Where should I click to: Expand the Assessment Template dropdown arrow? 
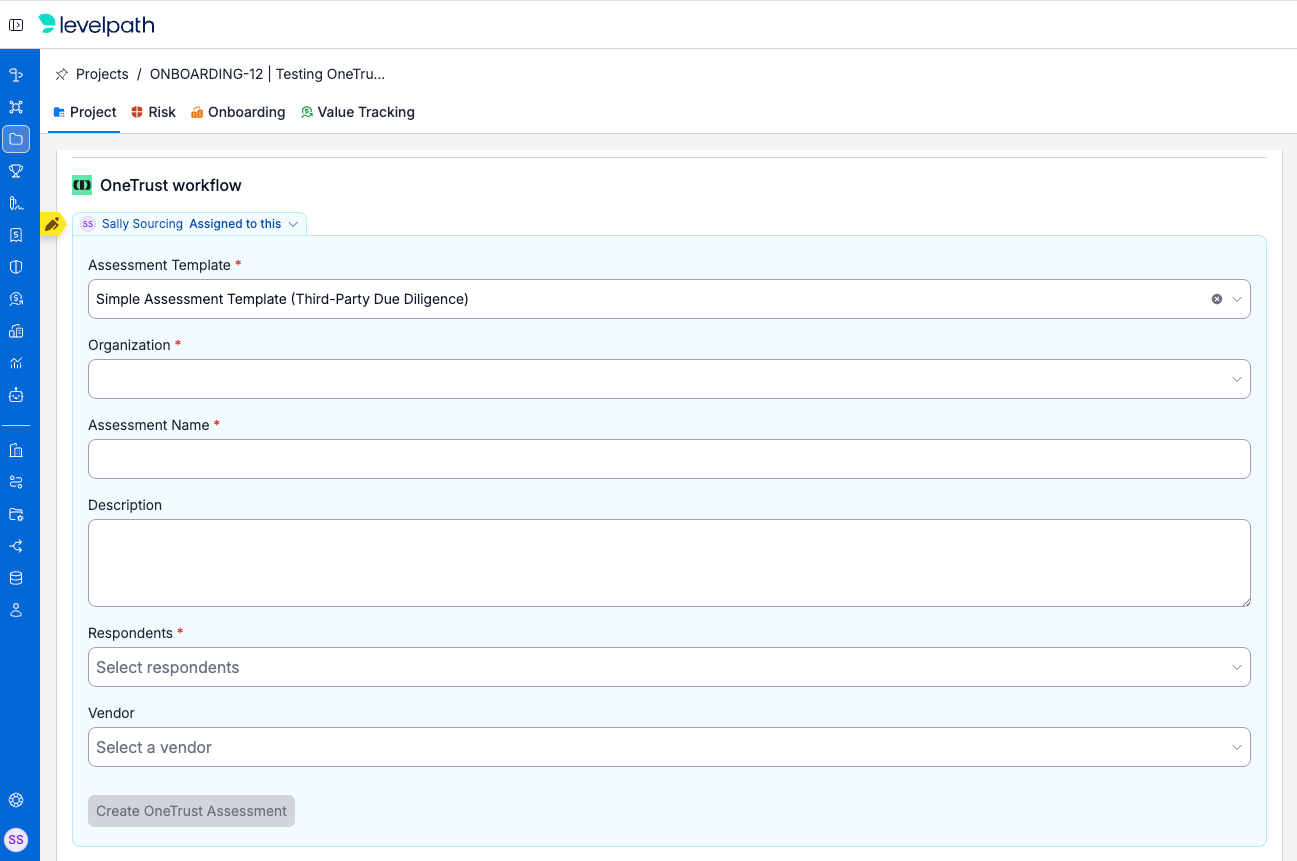1237,299
